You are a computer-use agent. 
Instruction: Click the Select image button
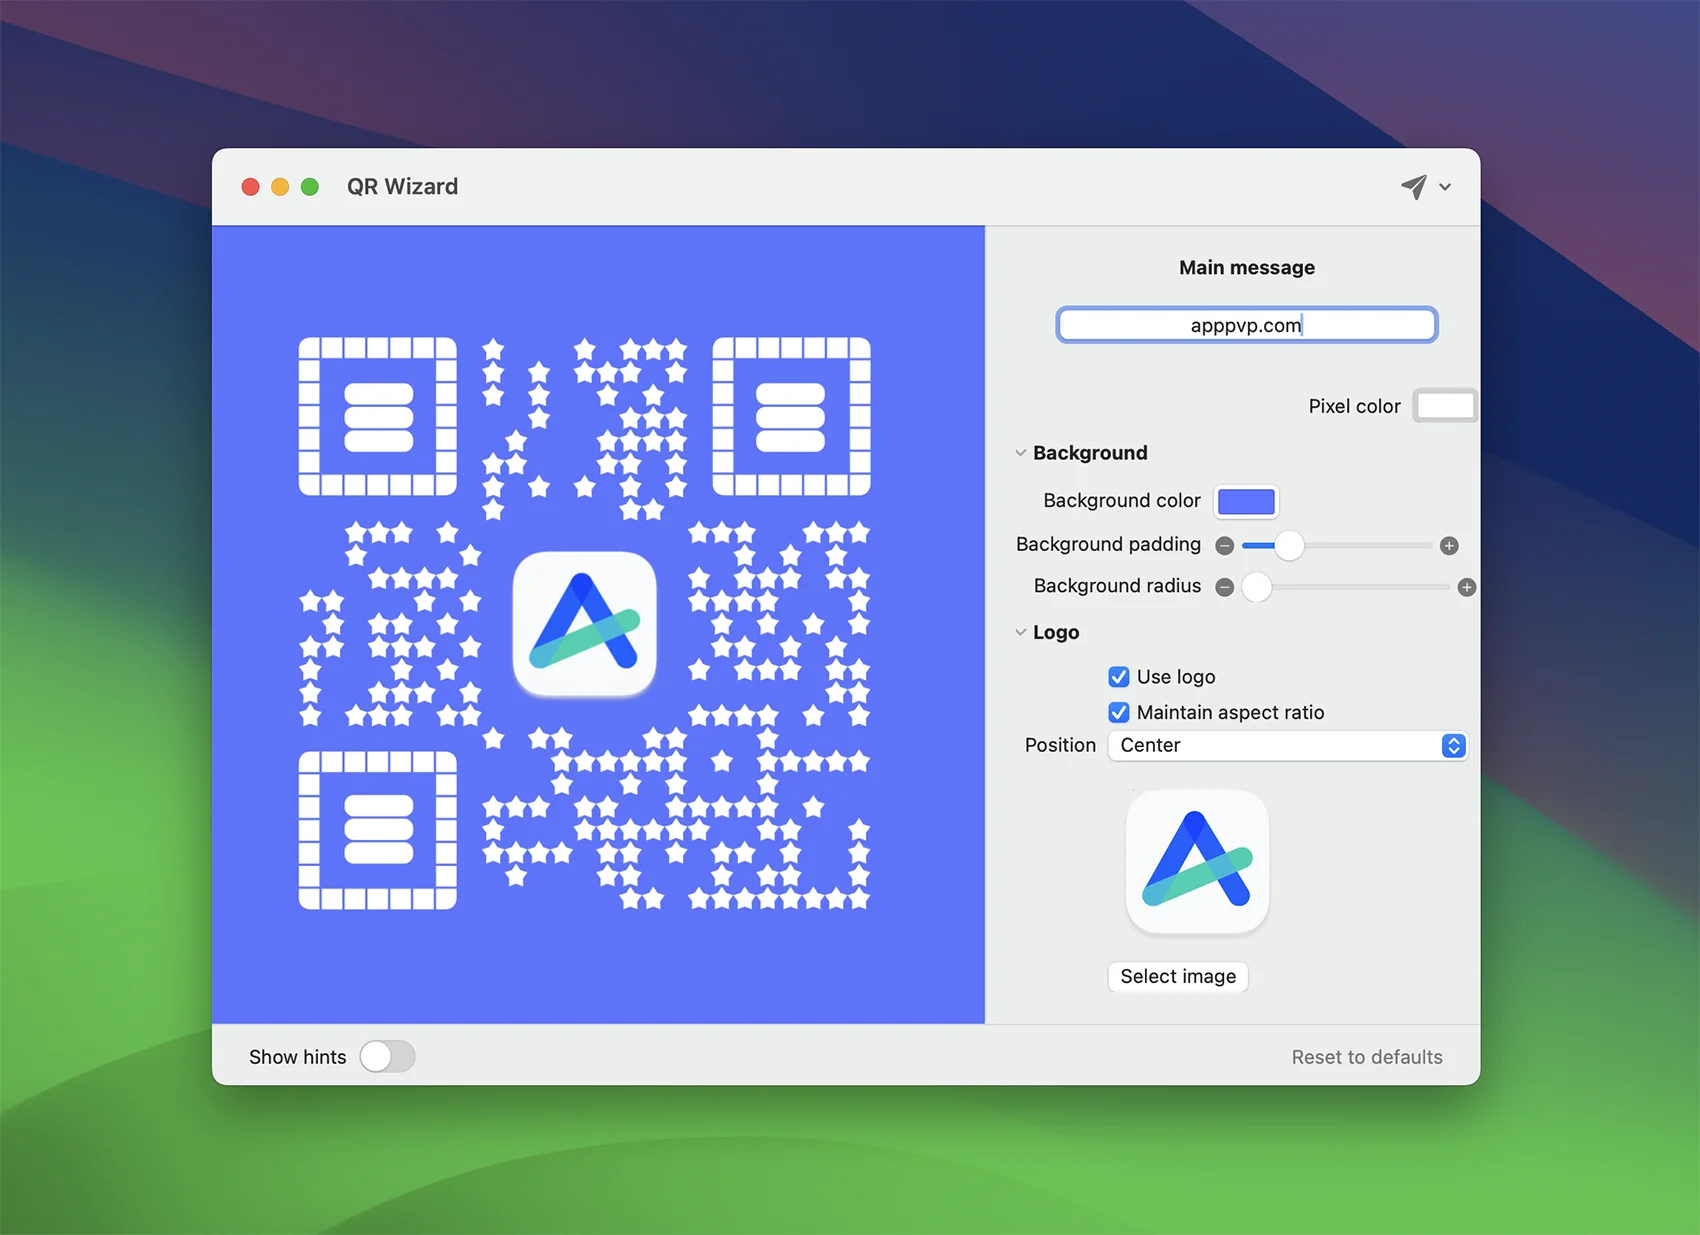click(1178, 976)
